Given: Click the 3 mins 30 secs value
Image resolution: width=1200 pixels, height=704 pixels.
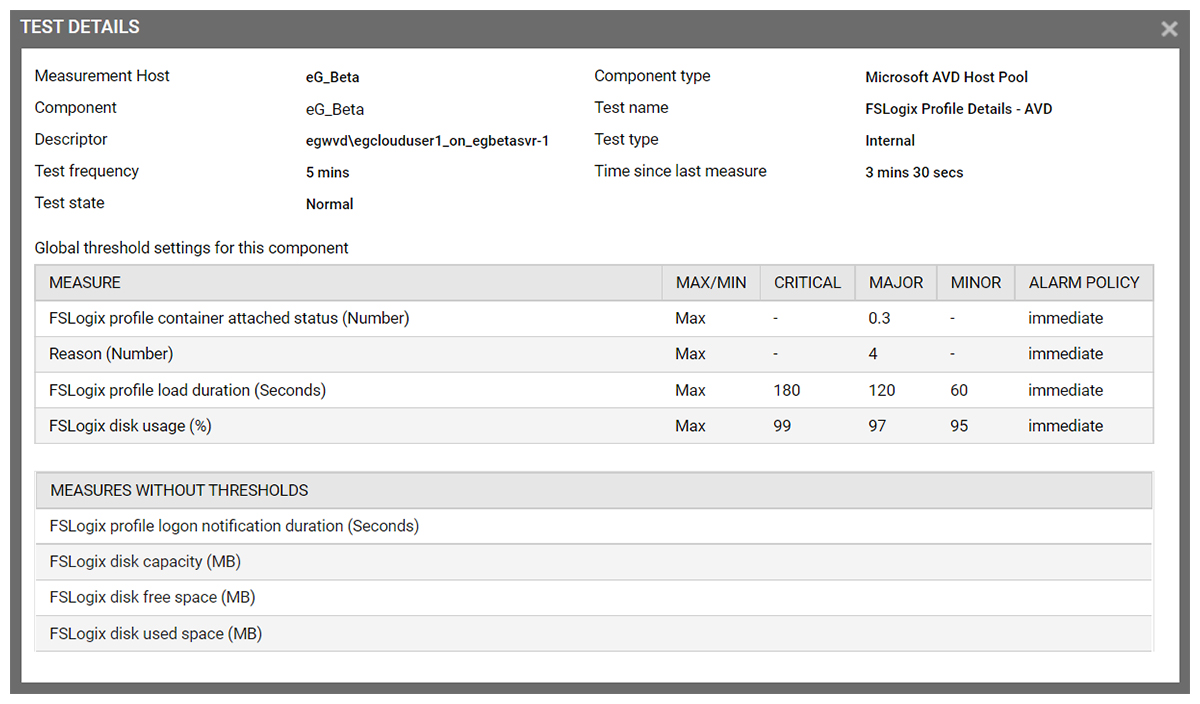Looking at the screenshot, I should pyautogui.click(x=914, y=173).
